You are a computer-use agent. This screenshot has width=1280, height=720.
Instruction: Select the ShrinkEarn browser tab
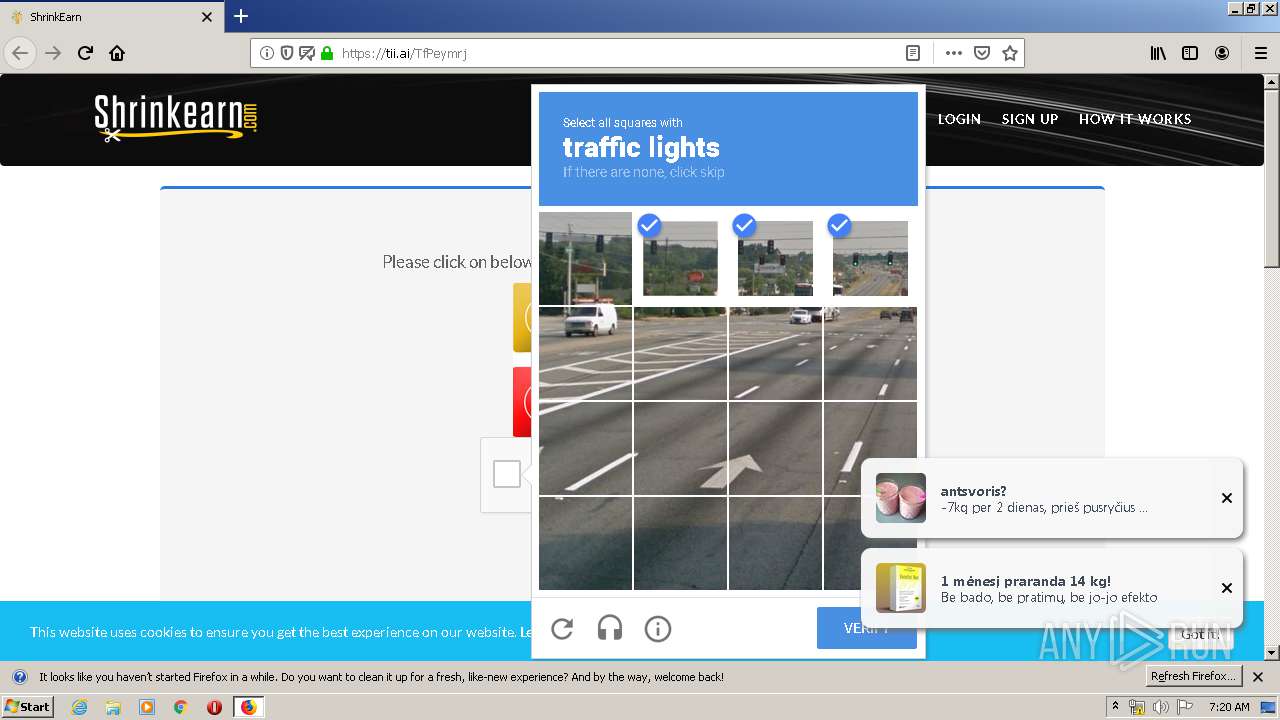tap(112, 17)
